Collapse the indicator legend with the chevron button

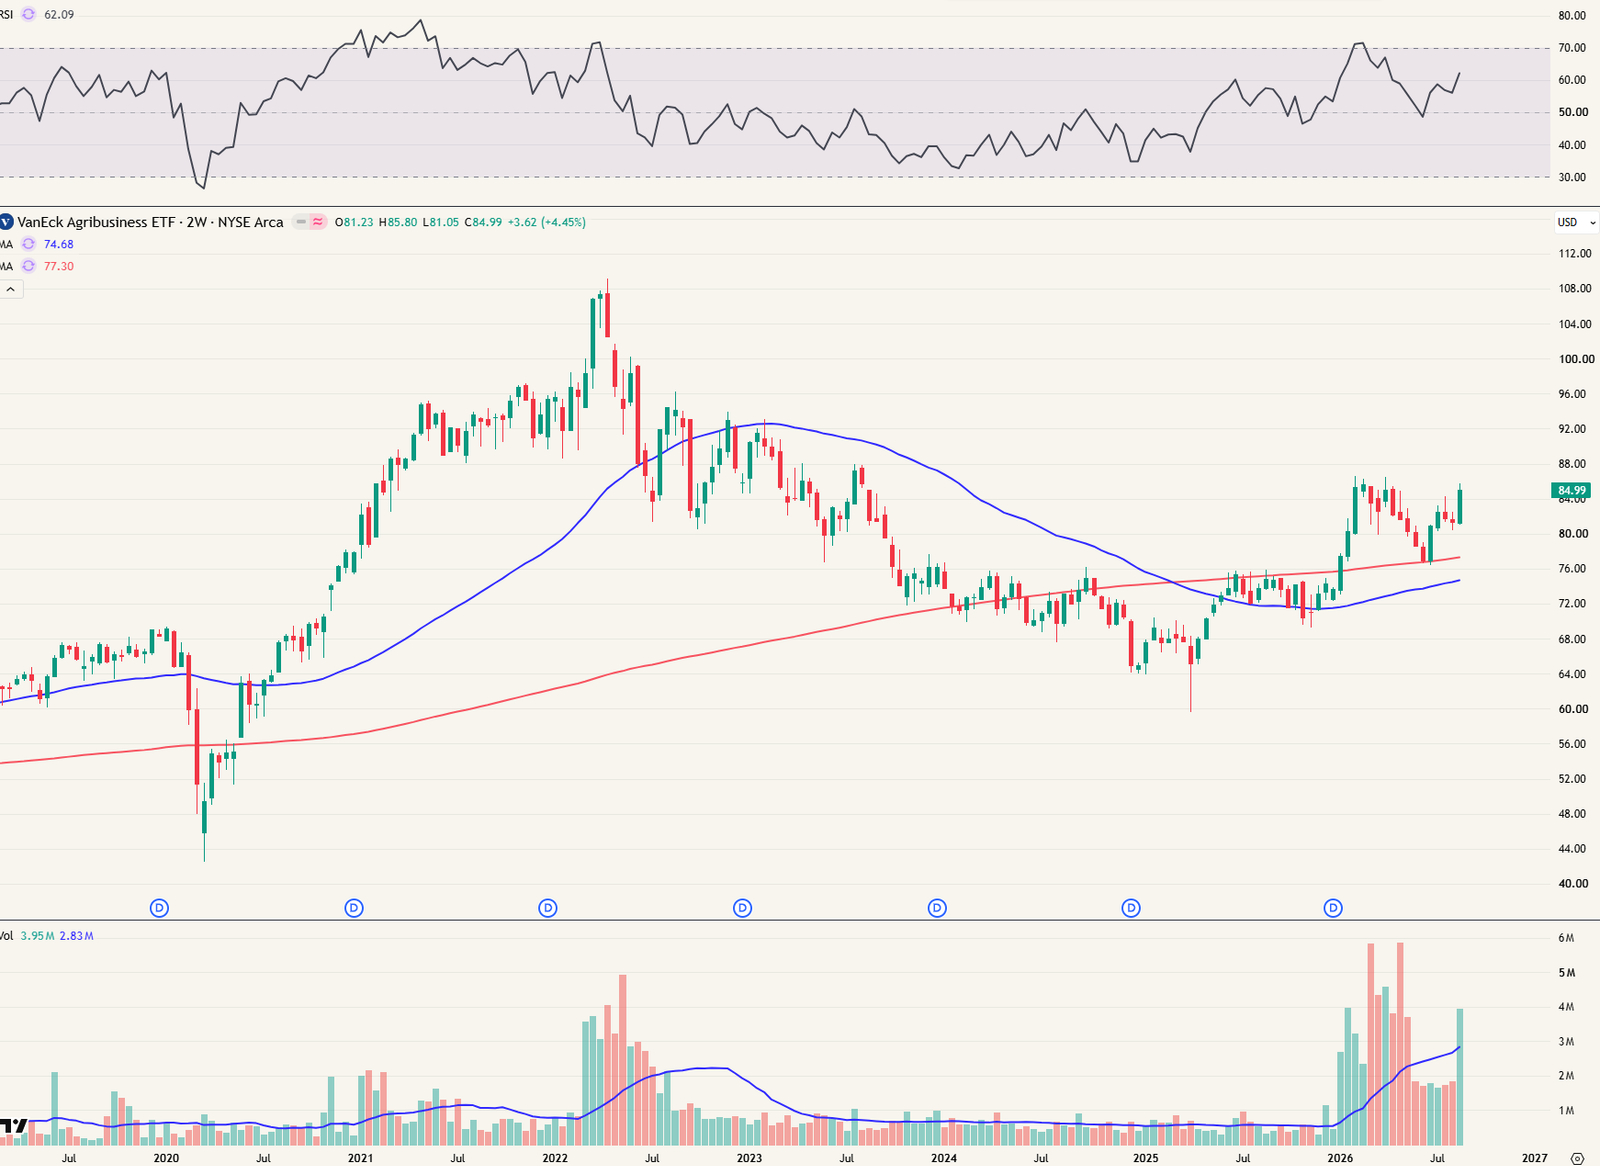point(11,289)
